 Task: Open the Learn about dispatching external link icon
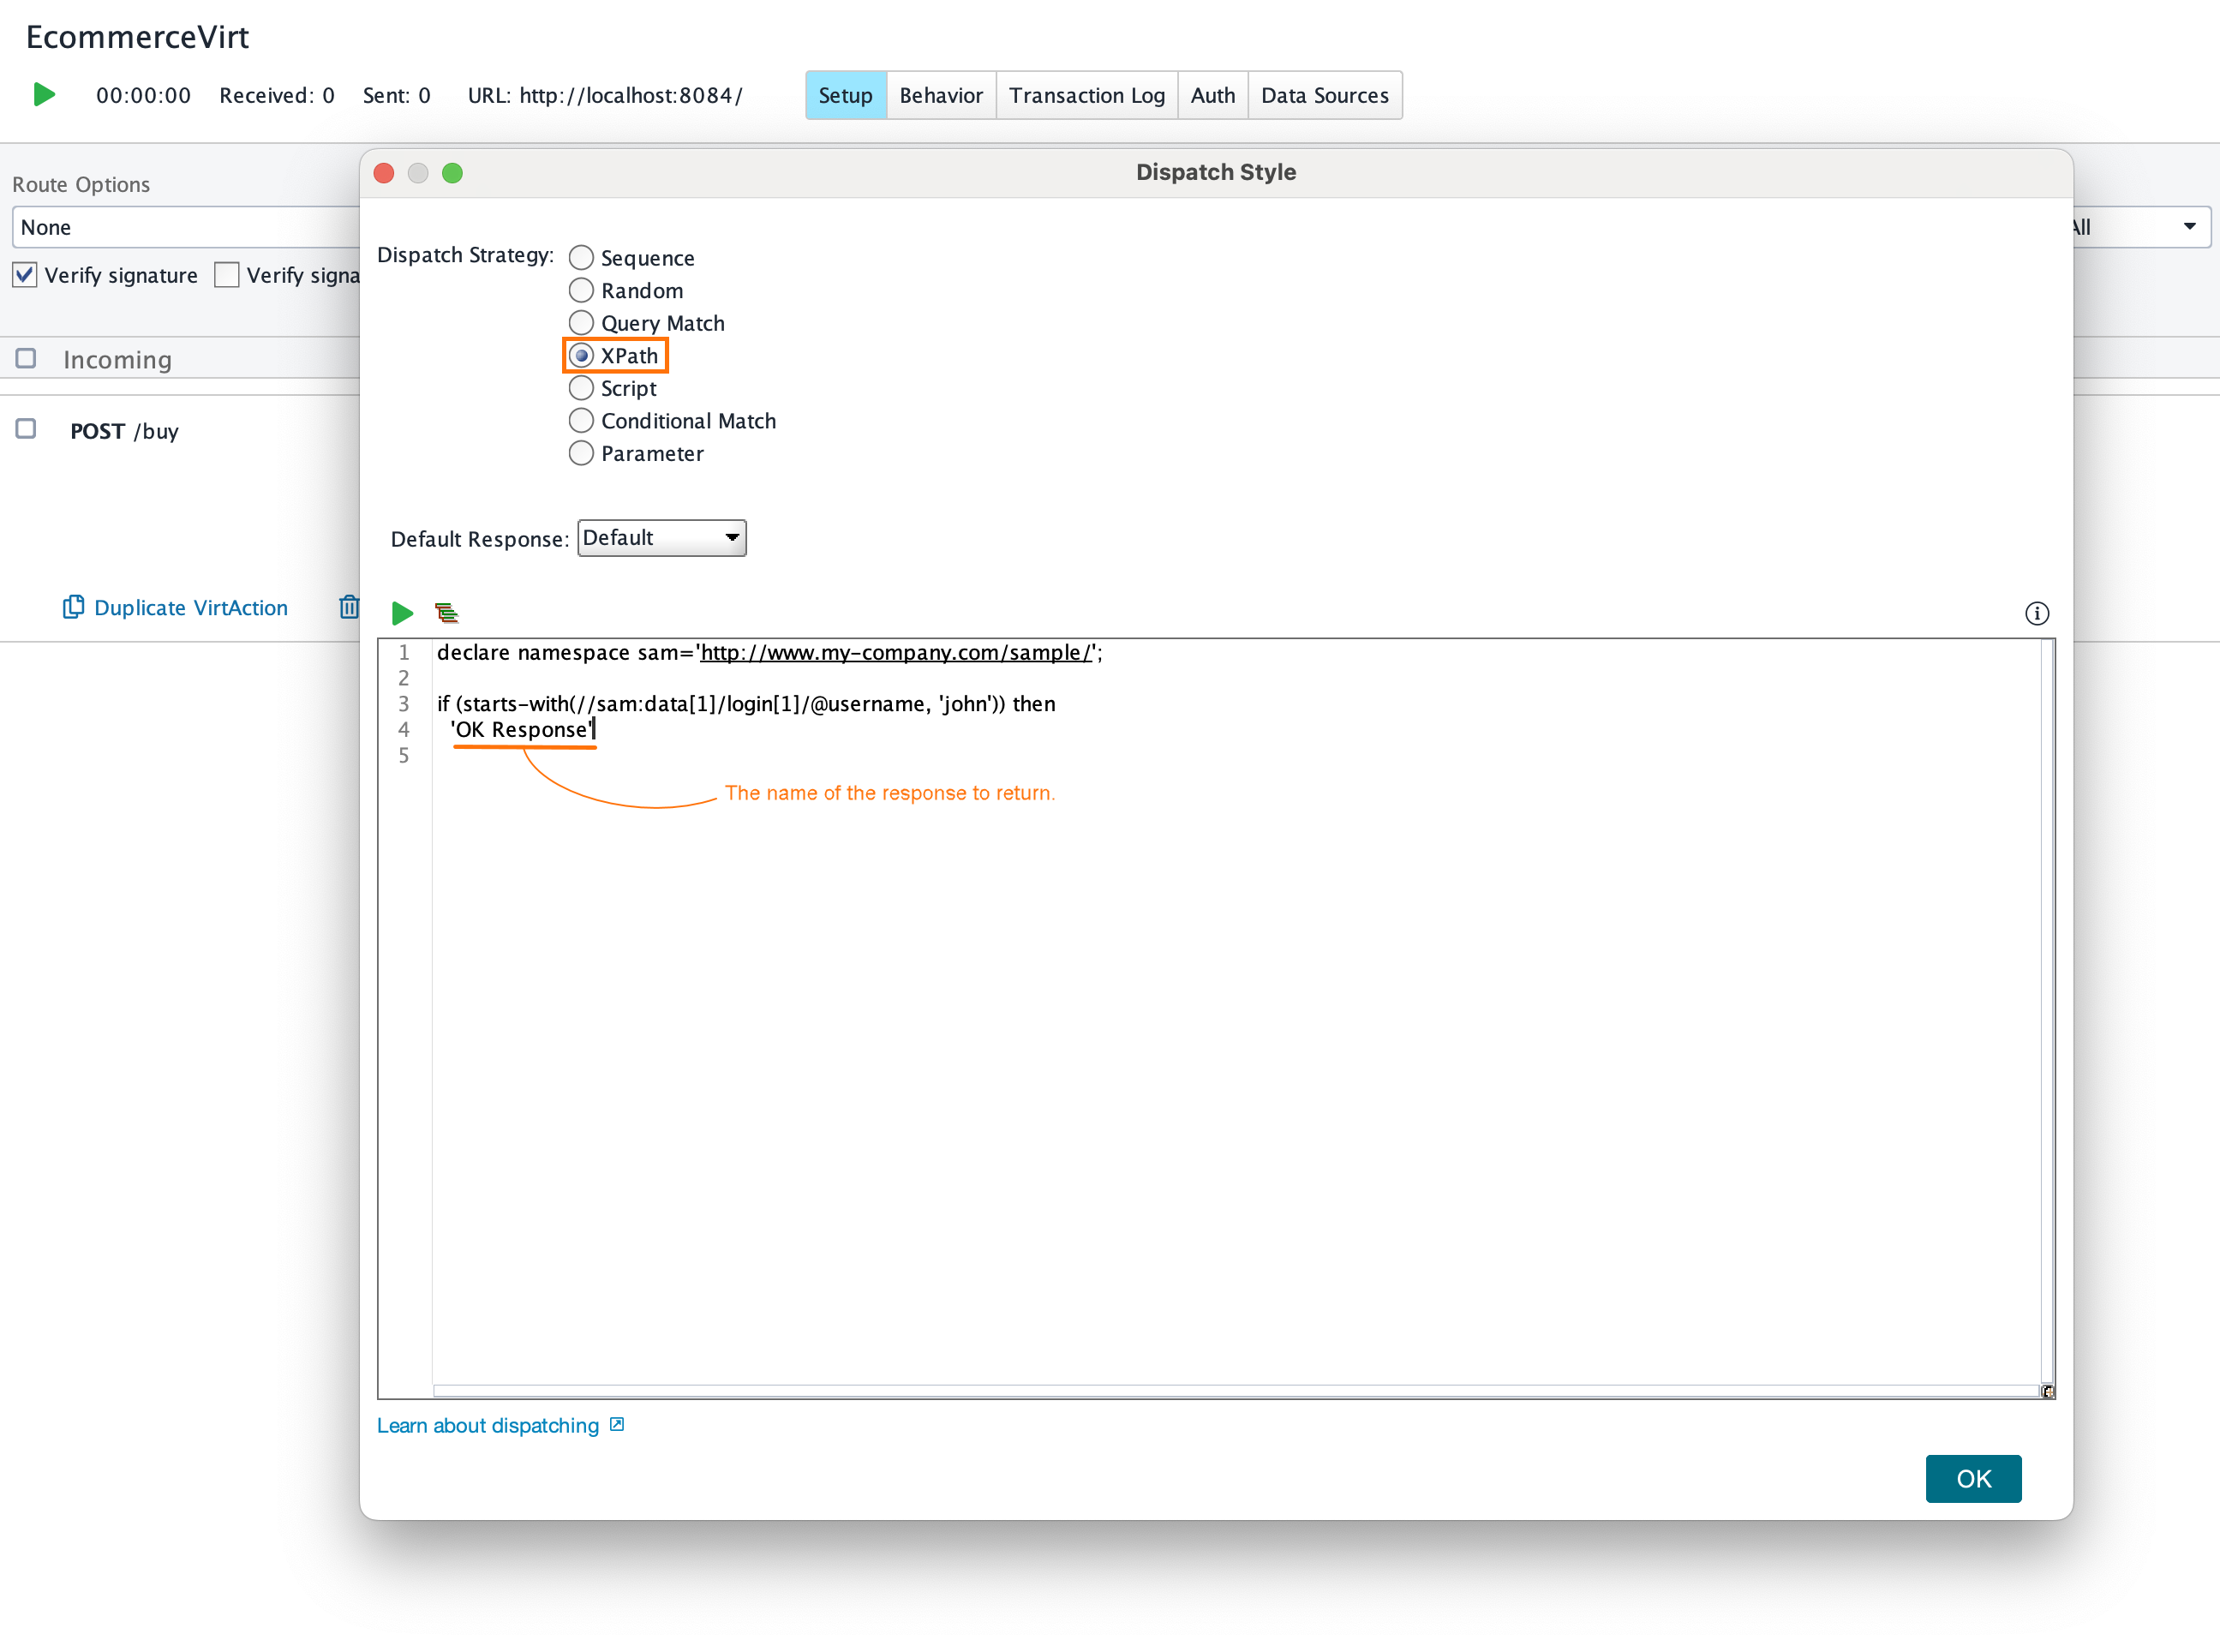click(615, 1425)
